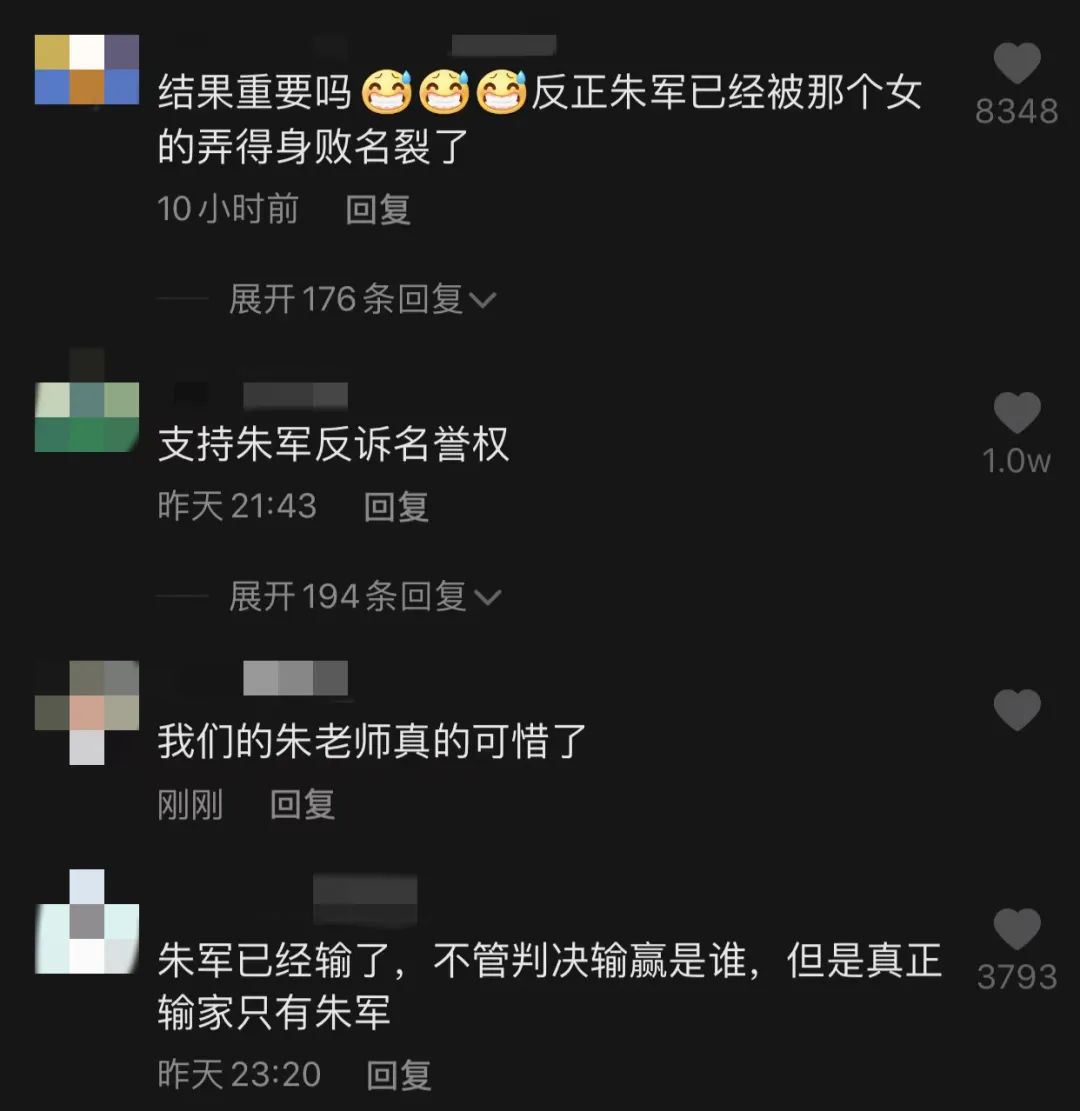
Task: Like the comment with 1.0w likes
Action: point(1017,412)
